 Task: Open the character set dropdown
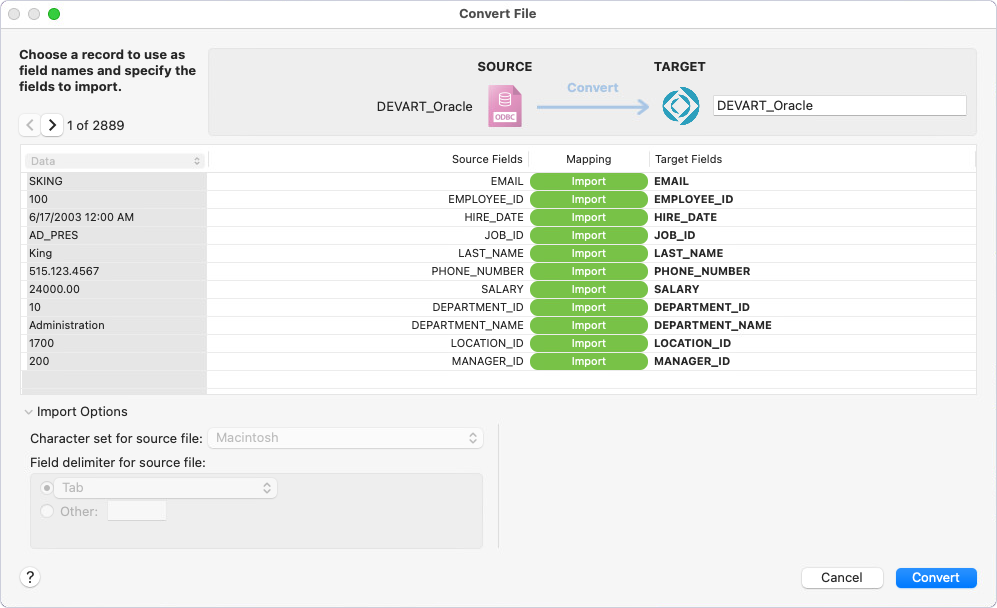click(345, 438)
